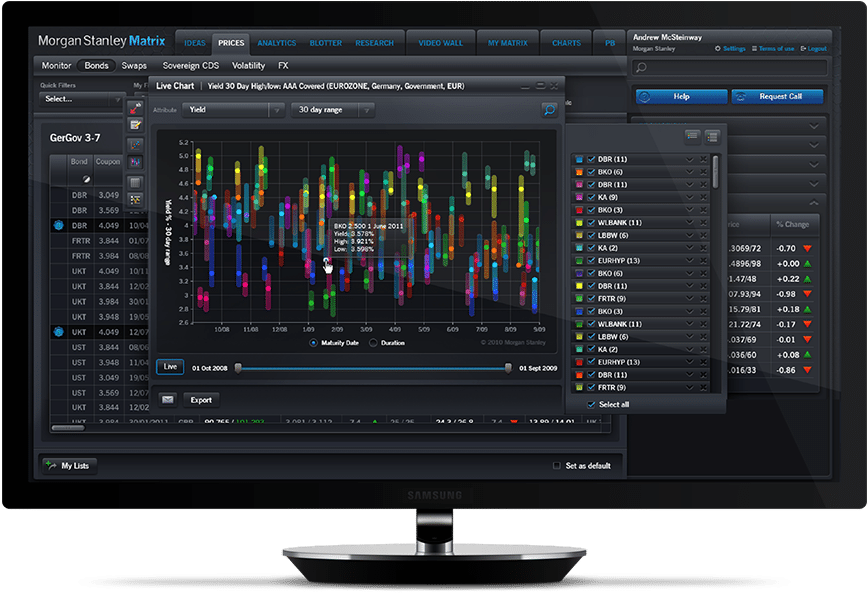Click the network line chart toolbar icon

coord(135,199)
